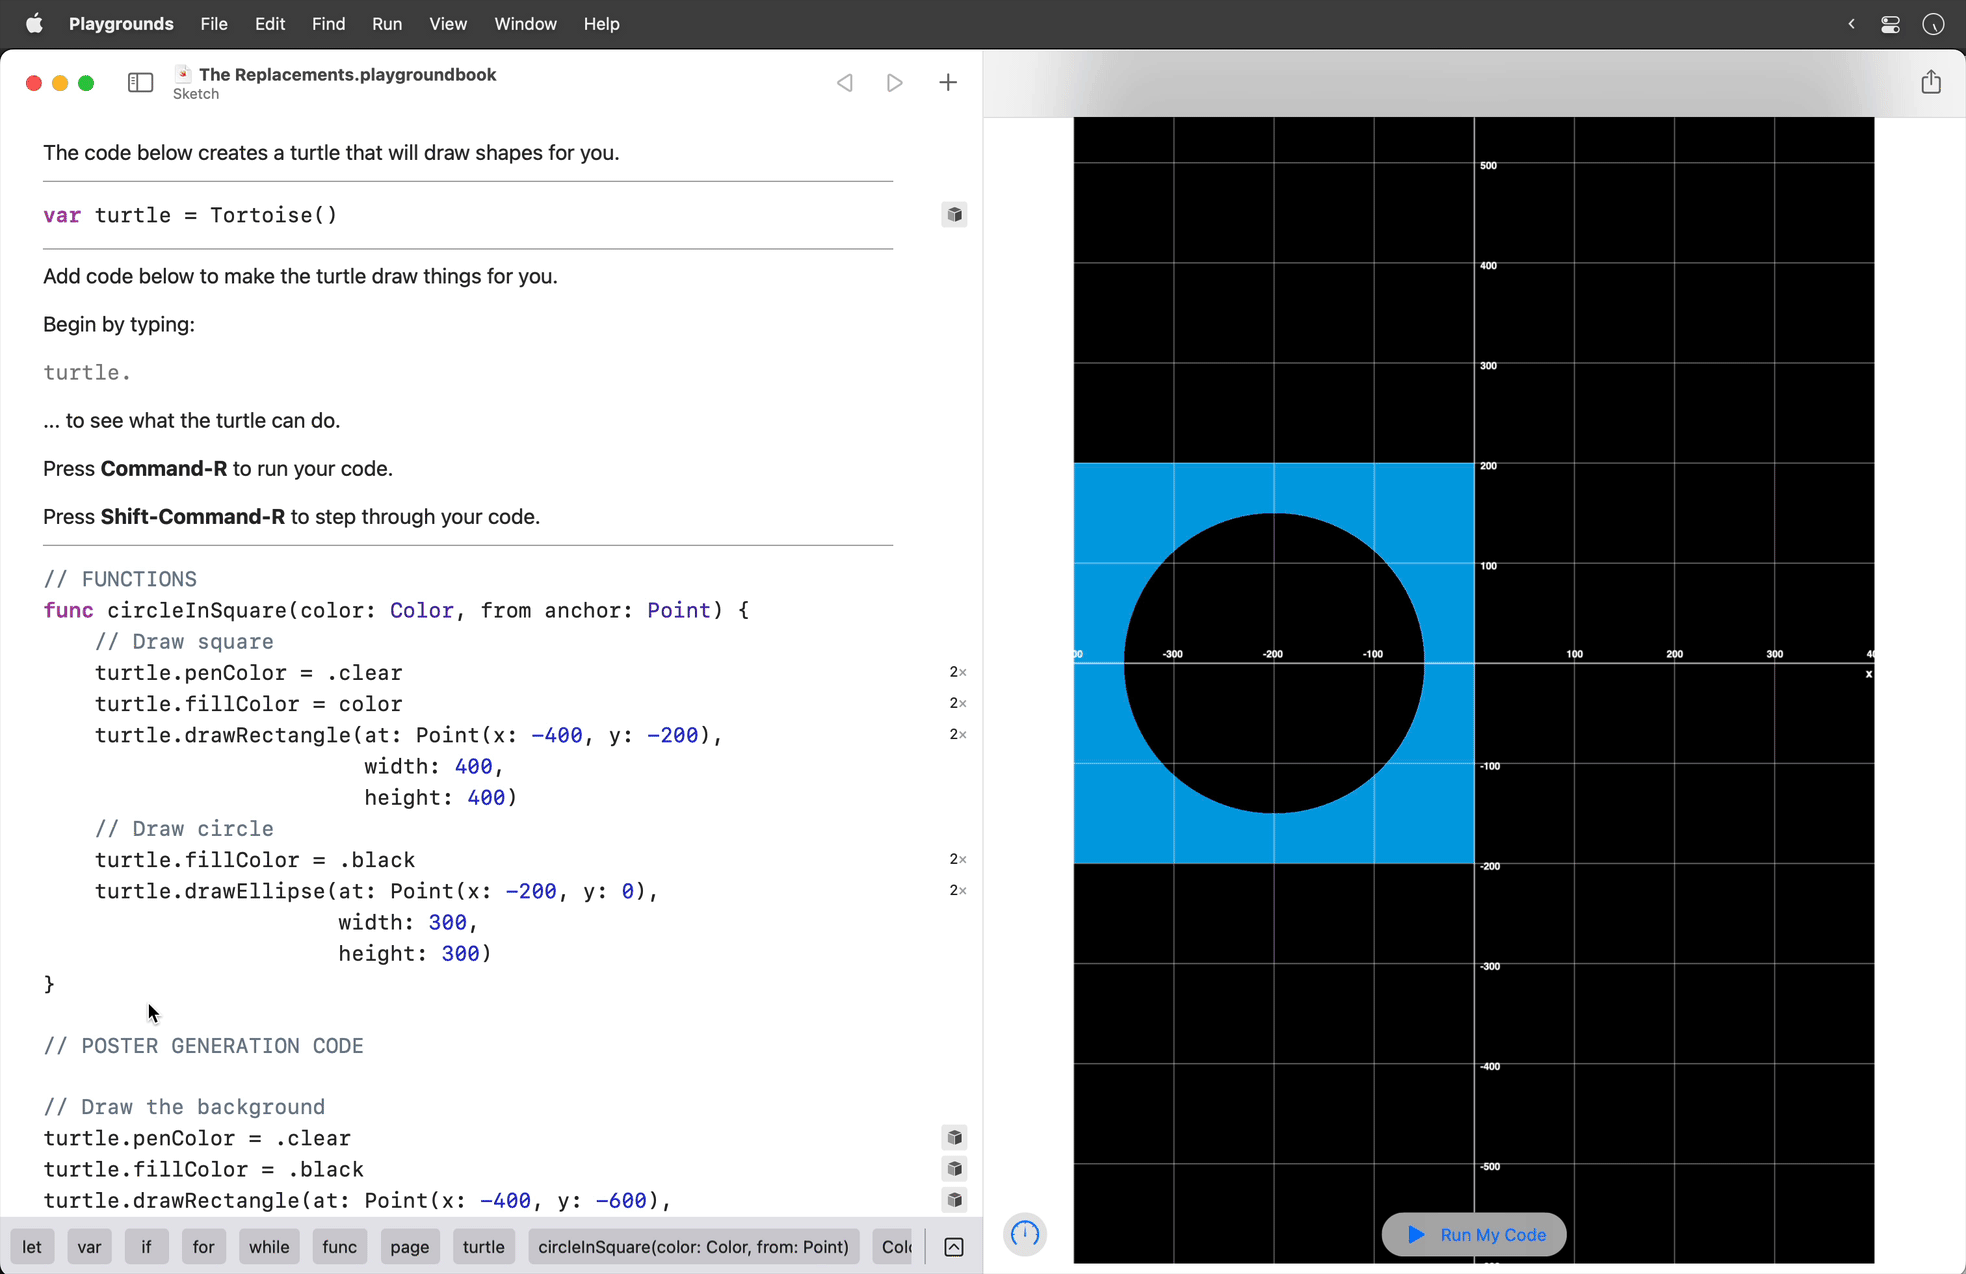Go to the next page with the forward triangle
Viewport: 1966px width, 1274px height.
[x=894, y=82]
